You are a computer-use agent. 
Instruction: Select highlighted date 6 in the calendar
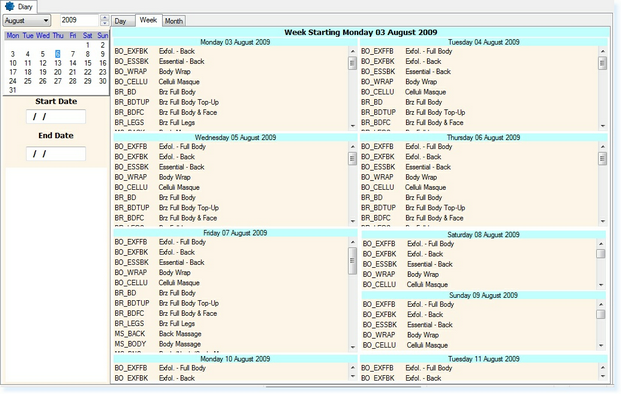click(58, 54)
